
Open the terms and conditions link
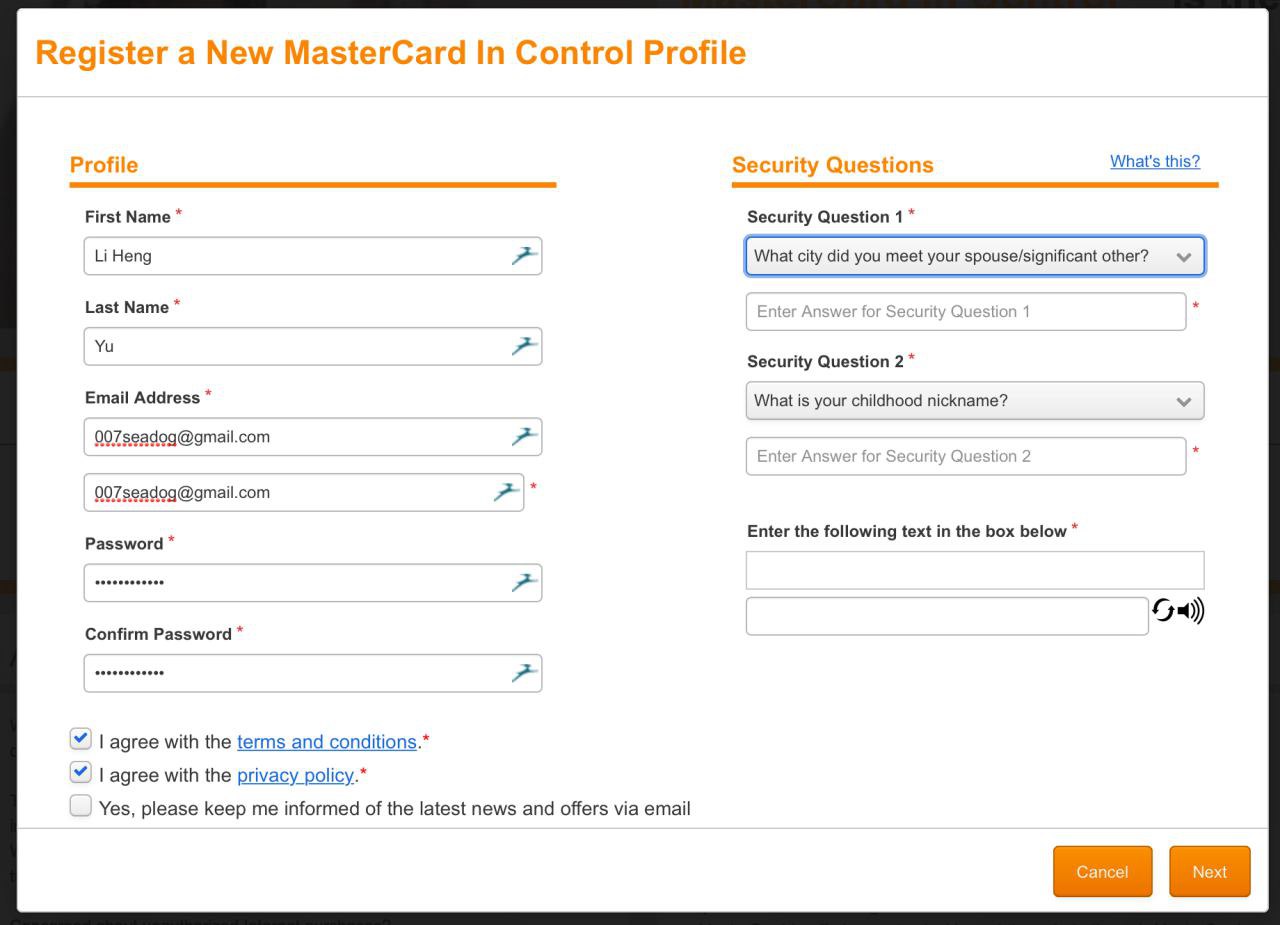tap(327, 742)
